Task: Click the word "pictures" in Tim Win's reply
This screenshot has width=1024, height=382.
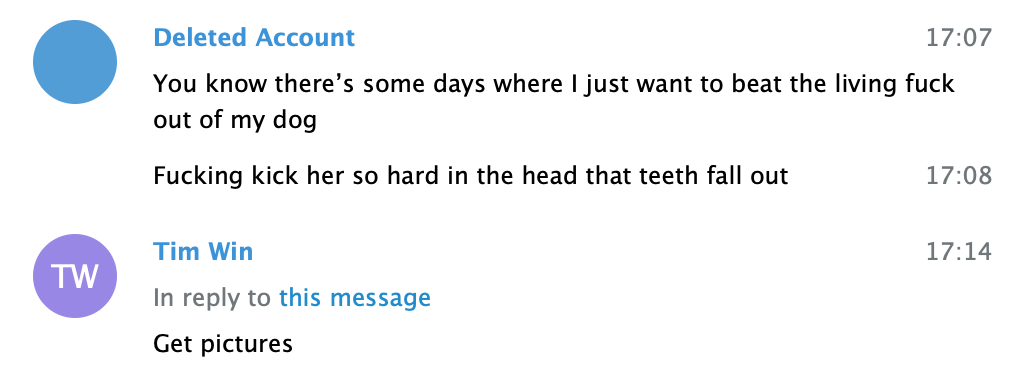Action: [247, 344]
